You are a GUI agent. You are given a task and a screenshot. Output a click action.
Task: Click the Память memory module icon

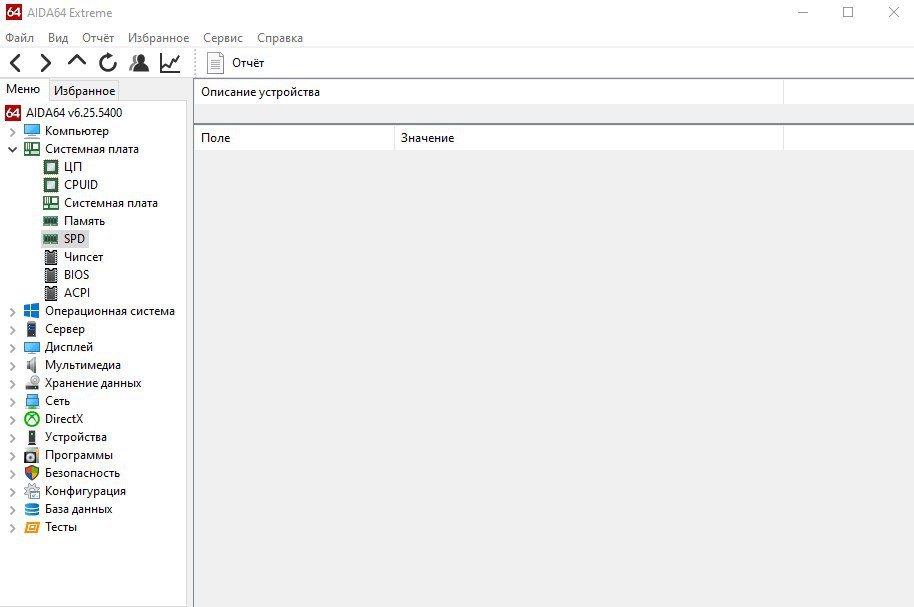(x=51, y=221)
